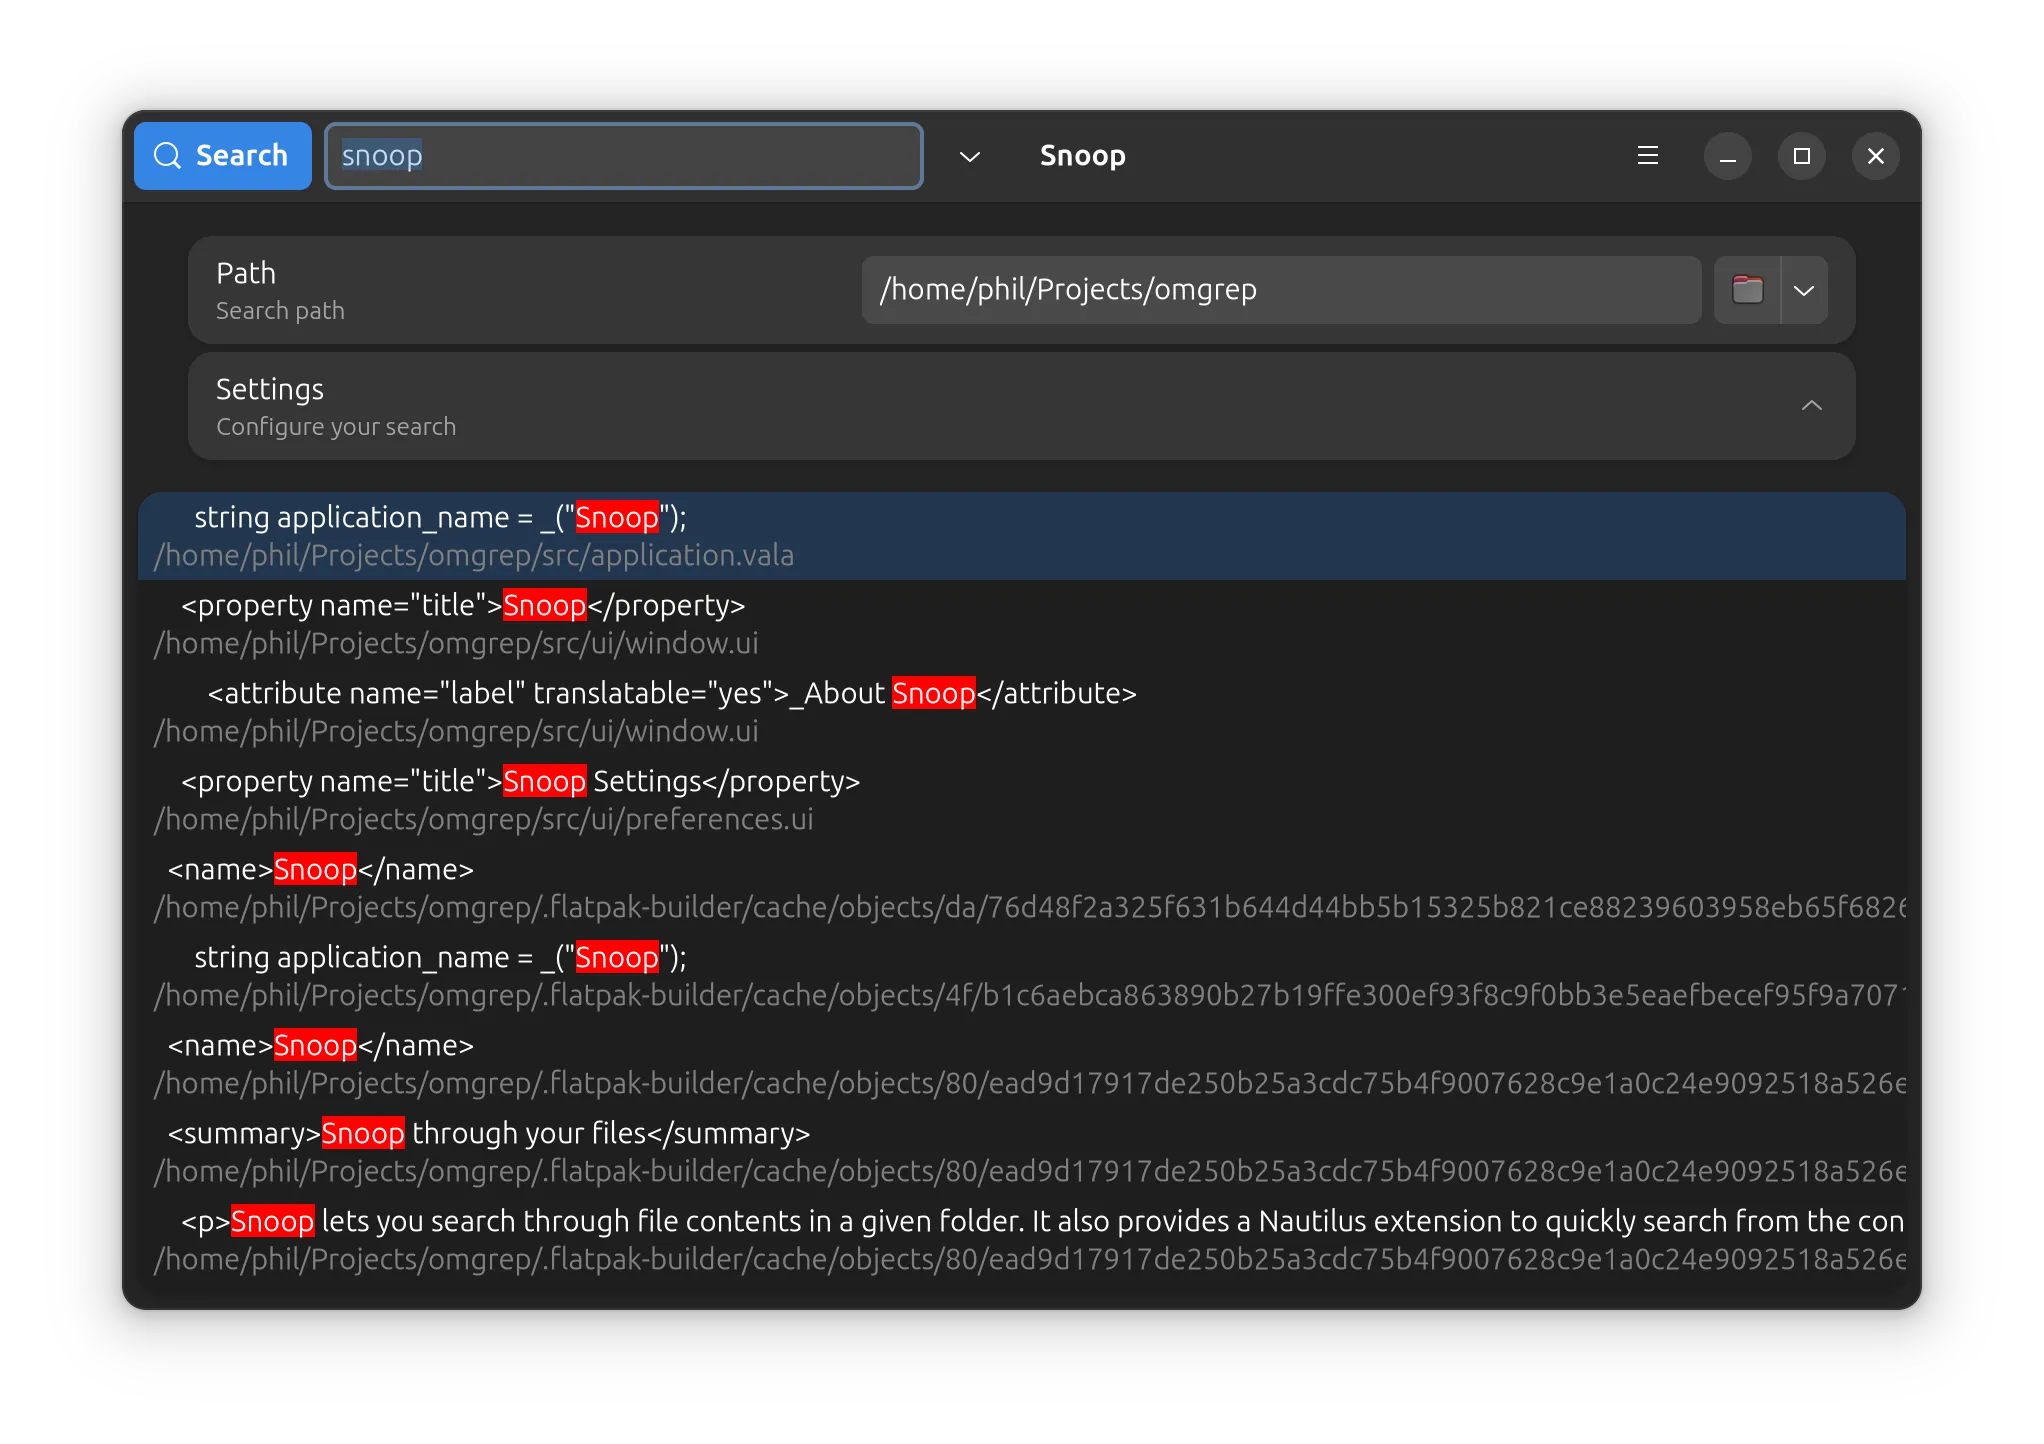Select the "Snoop lets you search" paragraph result

pyautogui.click(x=1021, y=1240)
